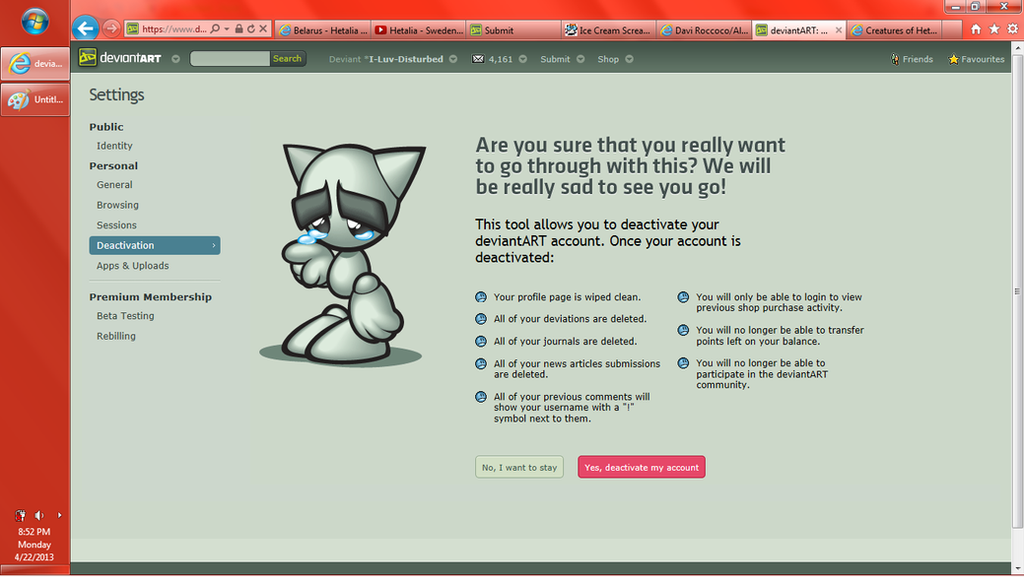The height and width of the screenshot is (577, 1024).
Task: Select the Deactivation settings item
Action: (155, 245)
